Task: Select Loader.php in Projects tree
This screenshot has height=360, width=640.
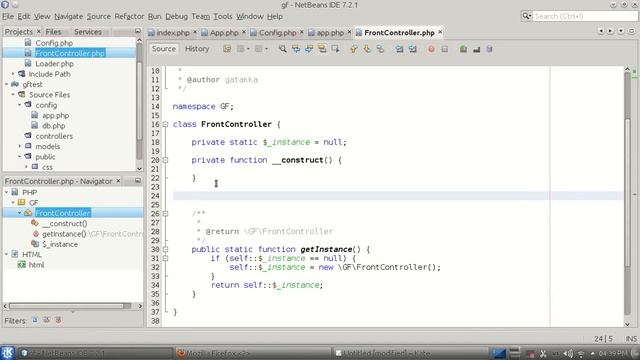Action: tap(54, 64)
